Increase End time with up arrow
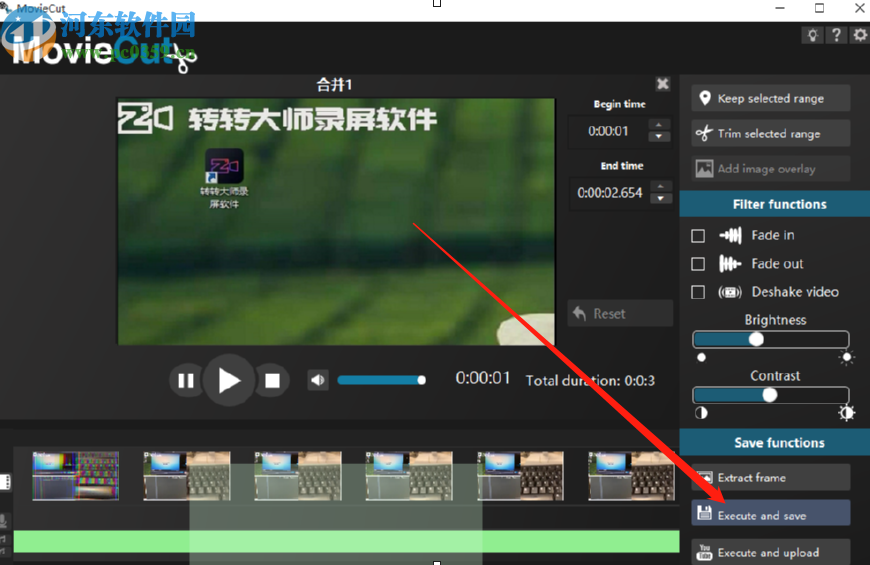 click(x=660, y=186)
